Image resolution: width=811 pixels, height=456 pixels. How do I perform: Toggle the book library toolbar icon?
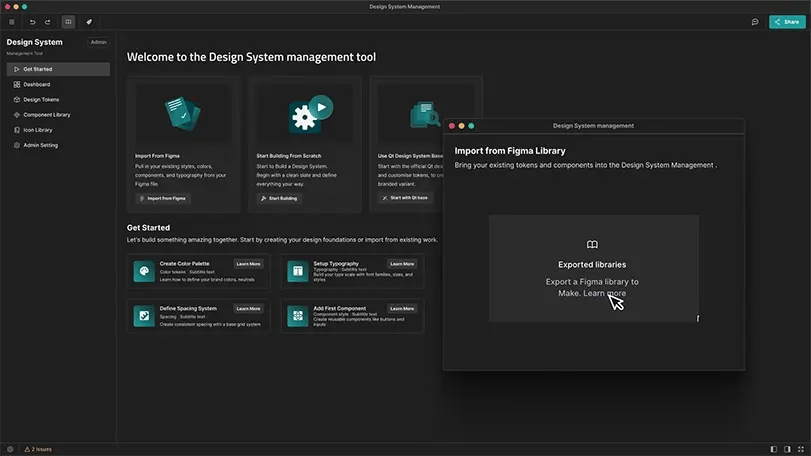click(x=68, y=22)
